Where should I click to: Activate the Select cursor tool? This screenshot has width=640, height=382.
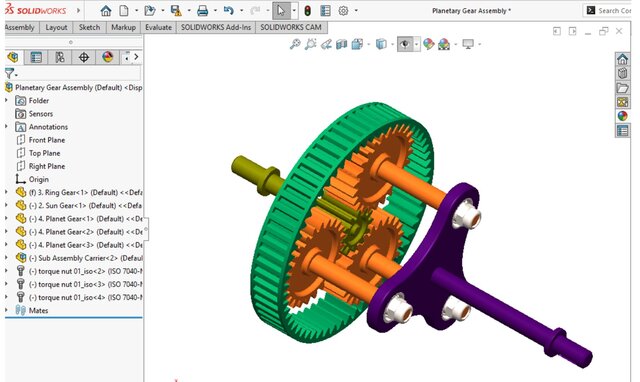(281, 11)
